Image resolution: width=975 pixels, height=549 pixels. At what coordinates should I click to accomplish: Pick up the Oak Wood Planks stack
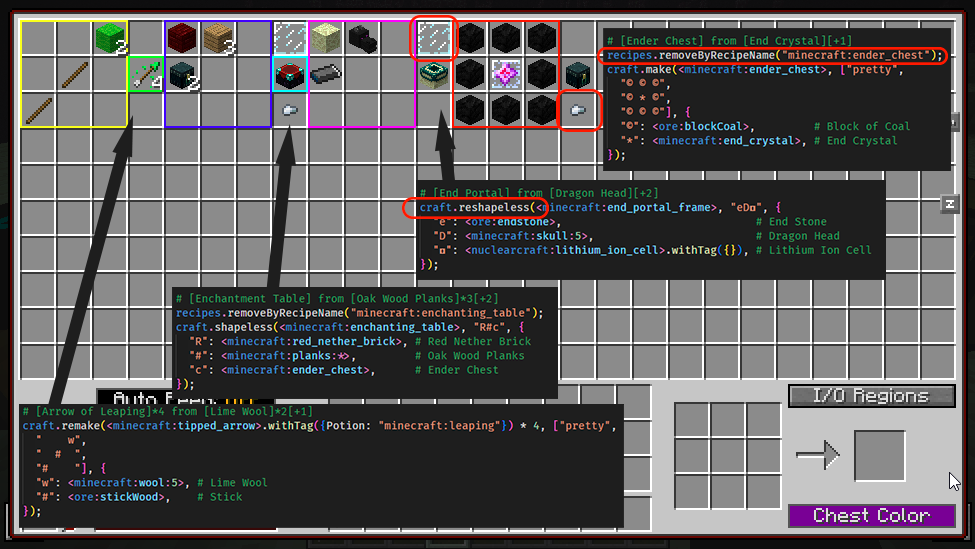218,39
